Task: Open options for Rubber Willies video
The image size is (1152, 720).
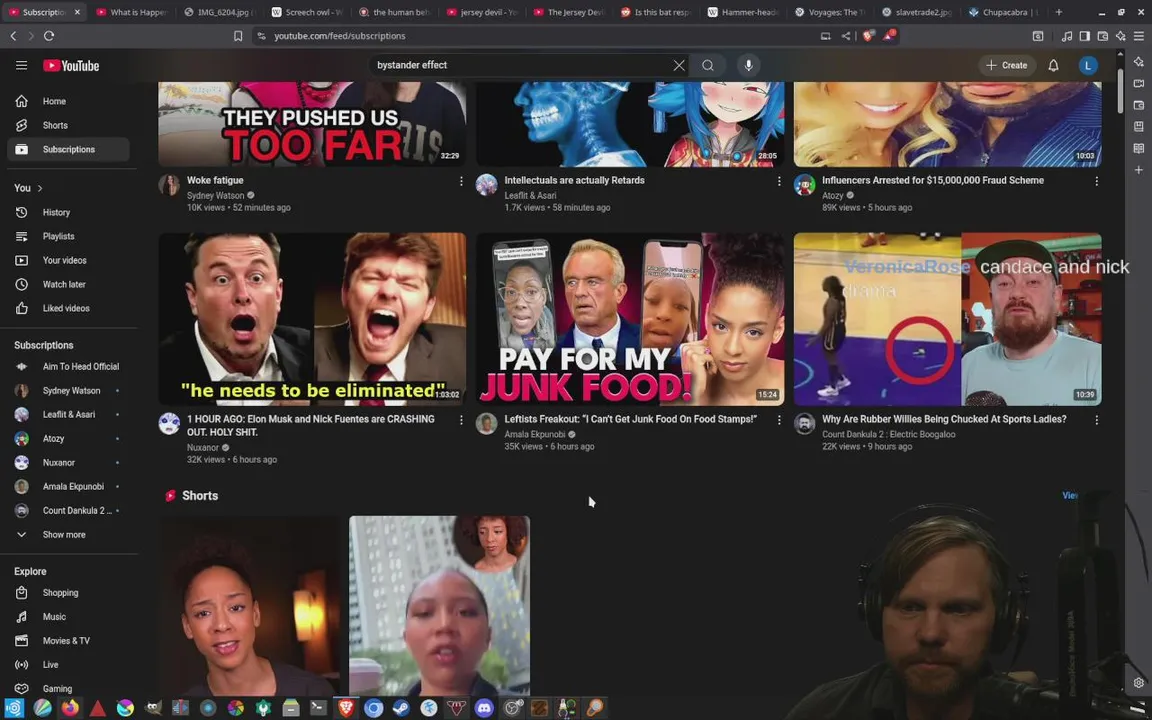Action: tap(1096, 420)
